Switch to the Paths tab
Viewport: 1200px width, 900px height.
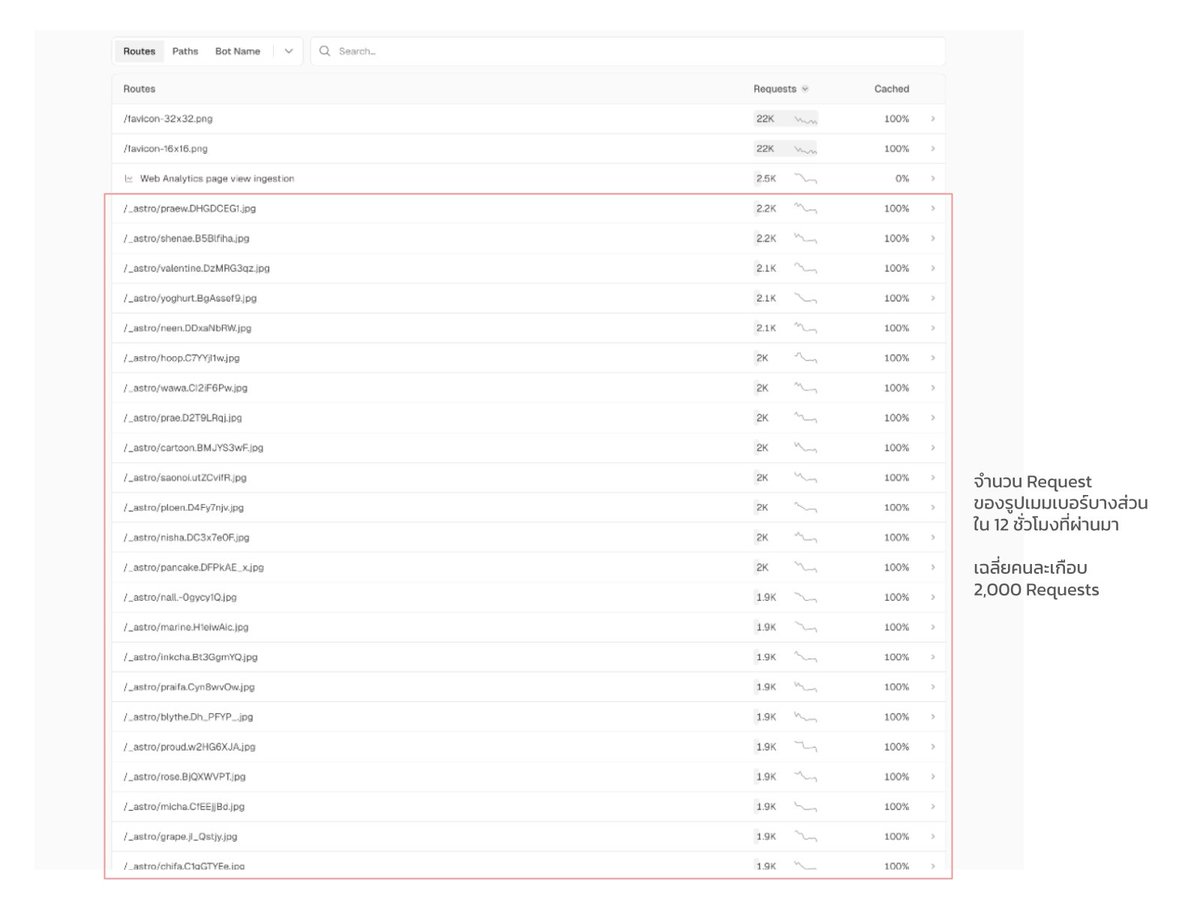(185, 51)
